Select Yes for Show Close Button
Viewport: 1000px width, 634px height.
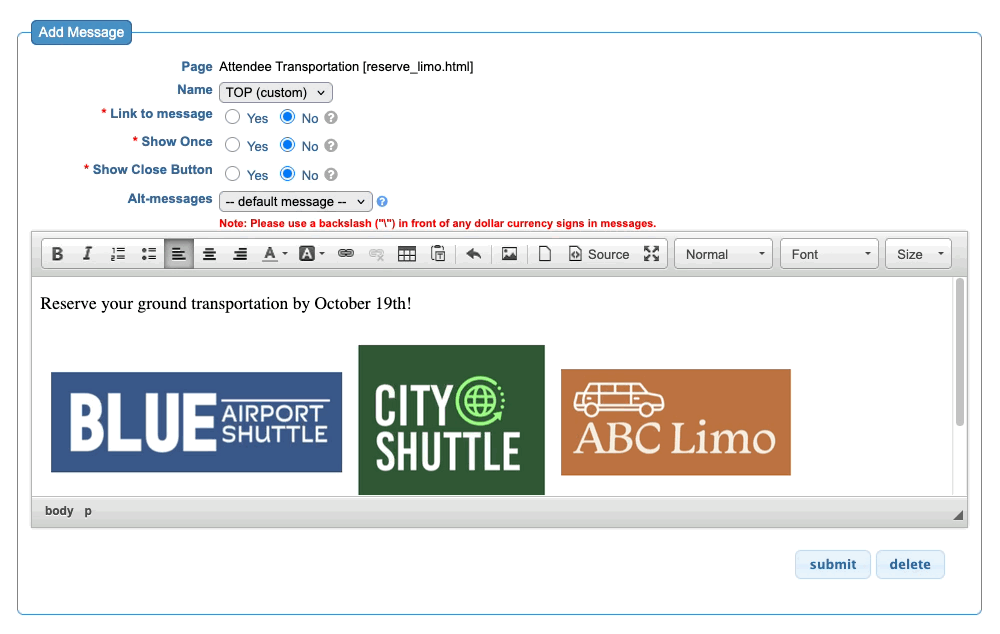pos(233,174)
